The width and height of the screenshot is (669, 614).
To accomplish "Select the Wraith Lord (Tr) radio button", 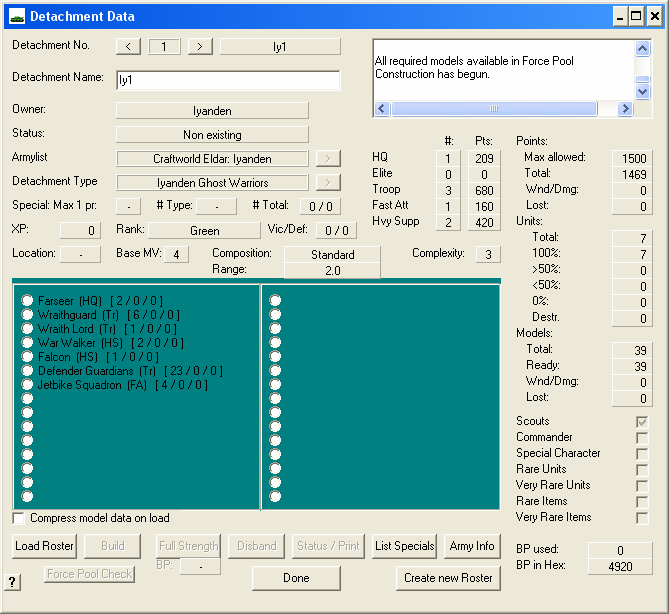I will point(27,329).
